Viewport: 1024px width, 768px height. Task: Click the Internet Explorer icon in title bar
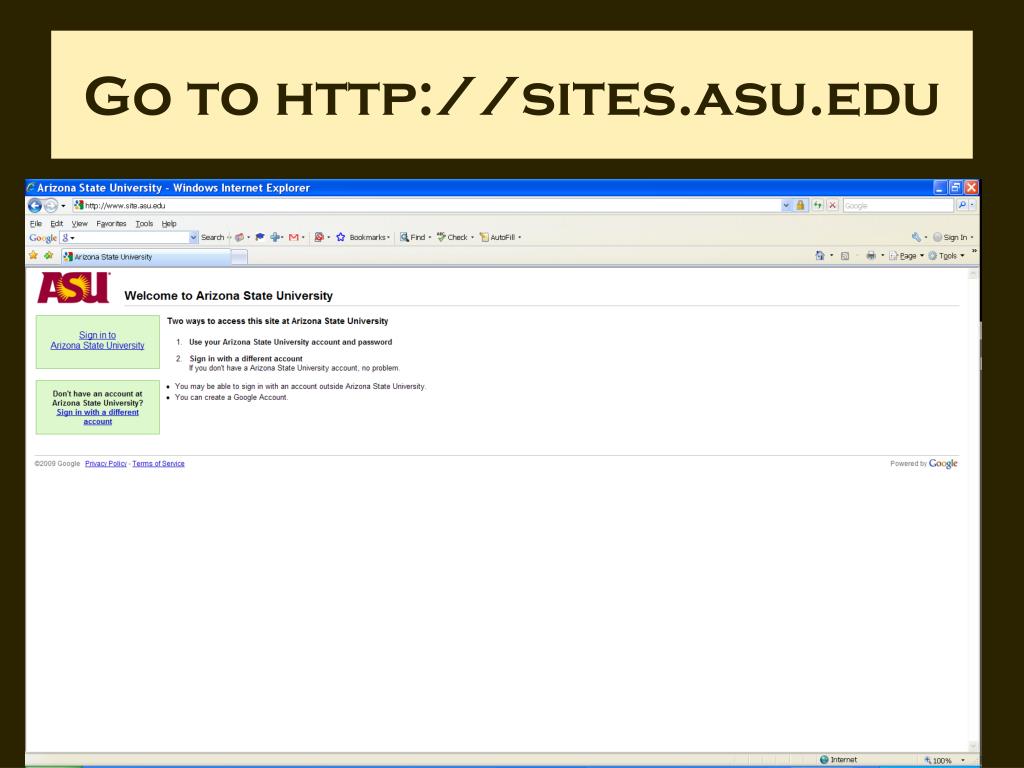click(x=31, y=187)
